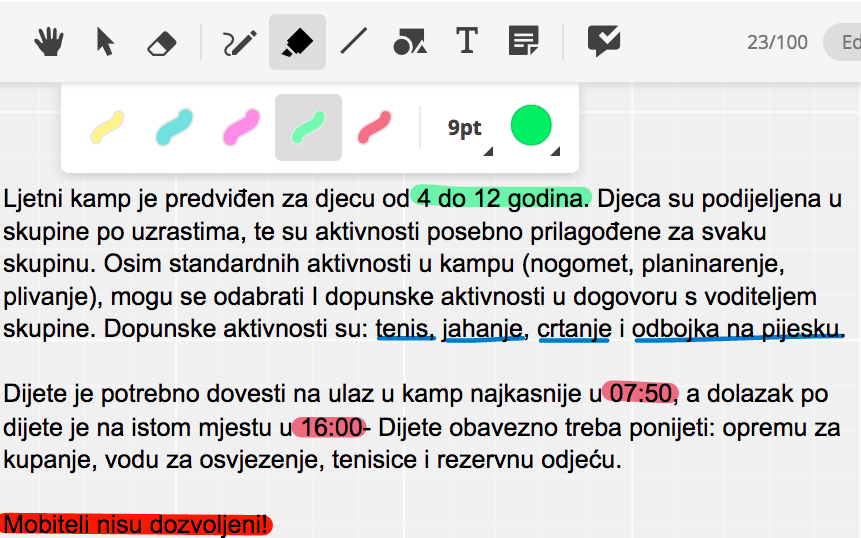Choose the cyan highlighter preset
The image size is (861, 538).
(x=174, y=128)
